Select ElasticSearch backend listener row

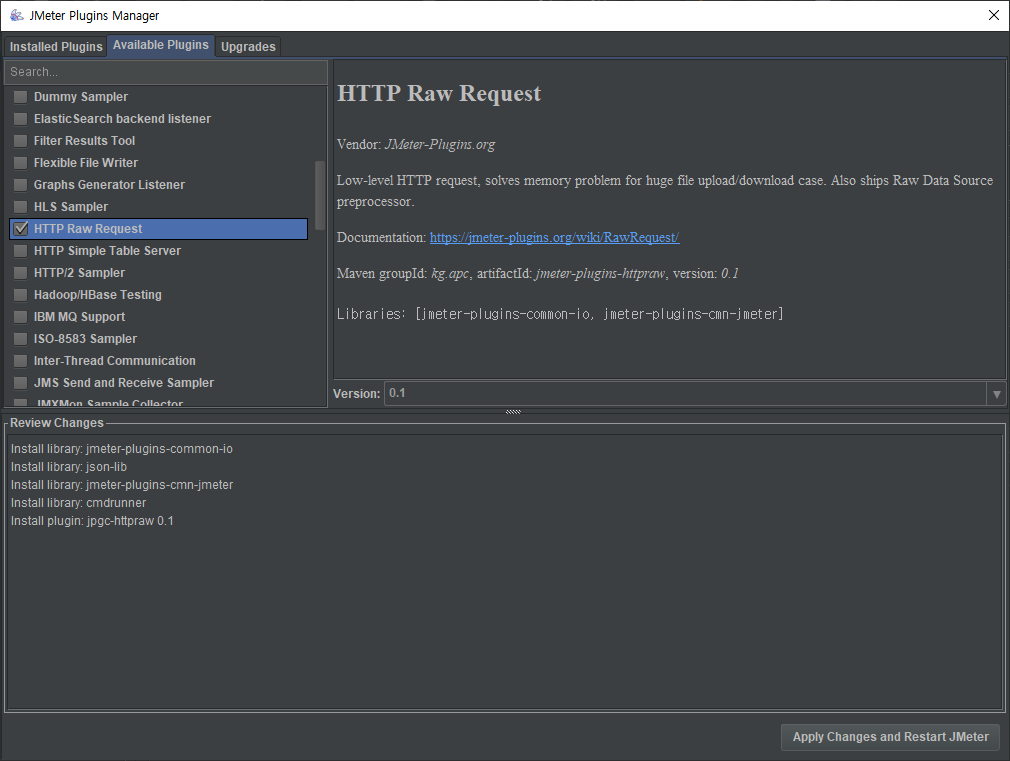[158, 119]
